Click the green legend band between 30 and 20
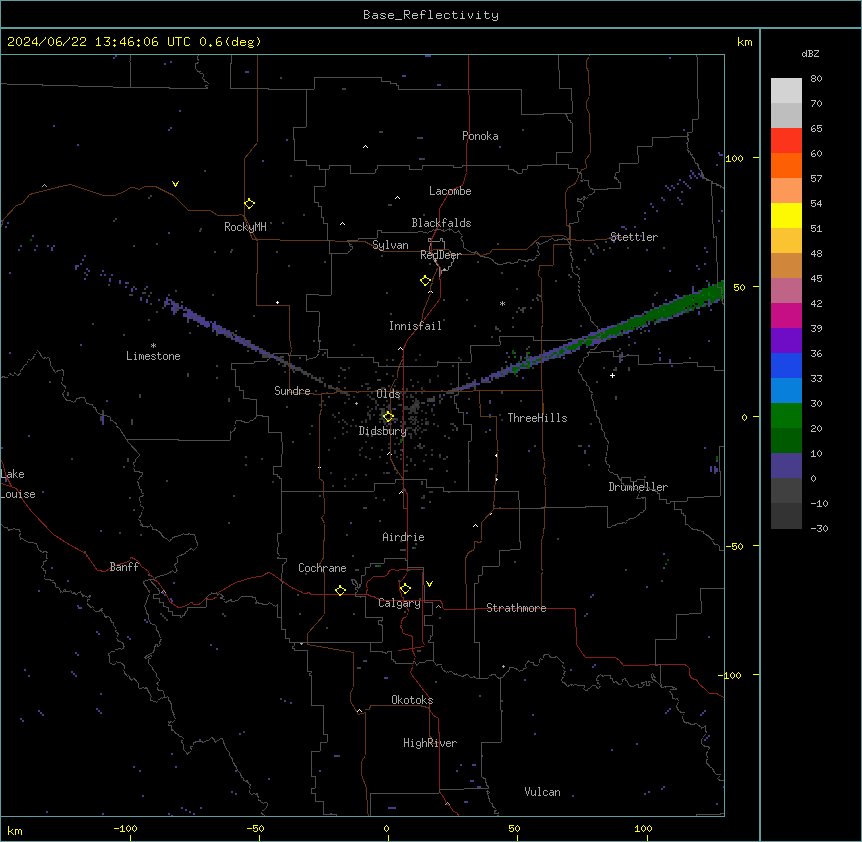Image resolution: width=862 pixels, height=842 pixels. [x=786, y=416]
